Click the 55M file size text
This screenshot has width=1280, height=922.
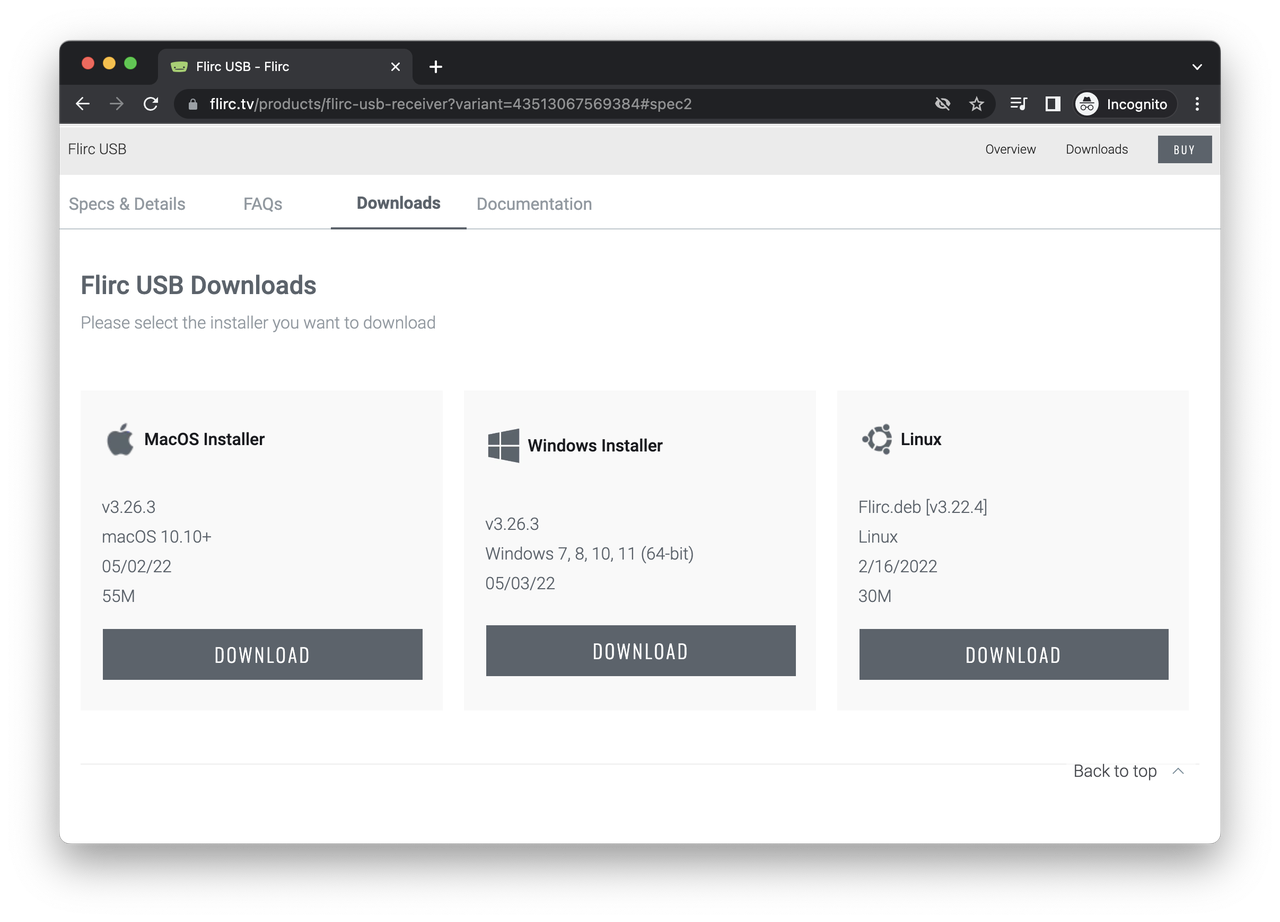point(118,596)
